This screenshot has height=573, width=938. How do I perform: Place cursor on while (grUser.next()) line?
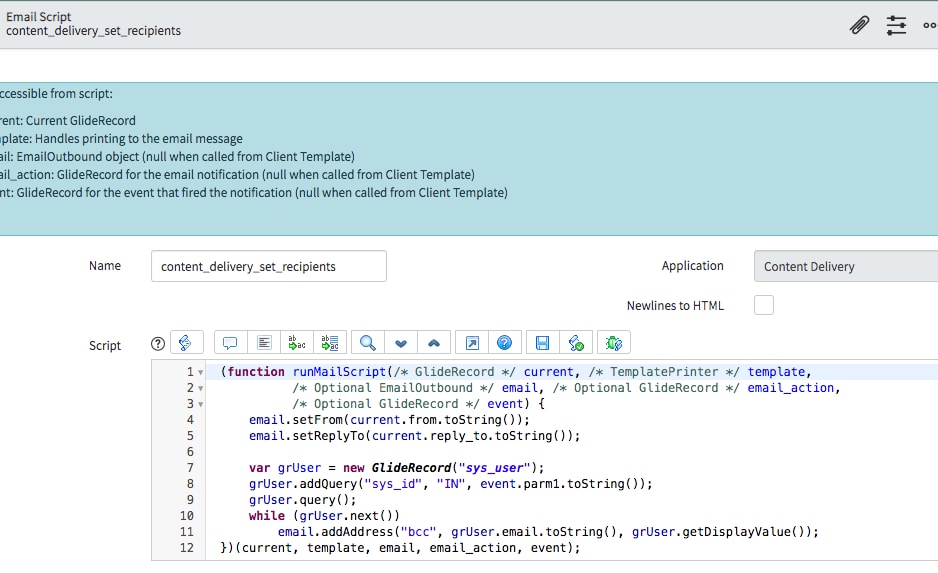[x=324, y=516]
